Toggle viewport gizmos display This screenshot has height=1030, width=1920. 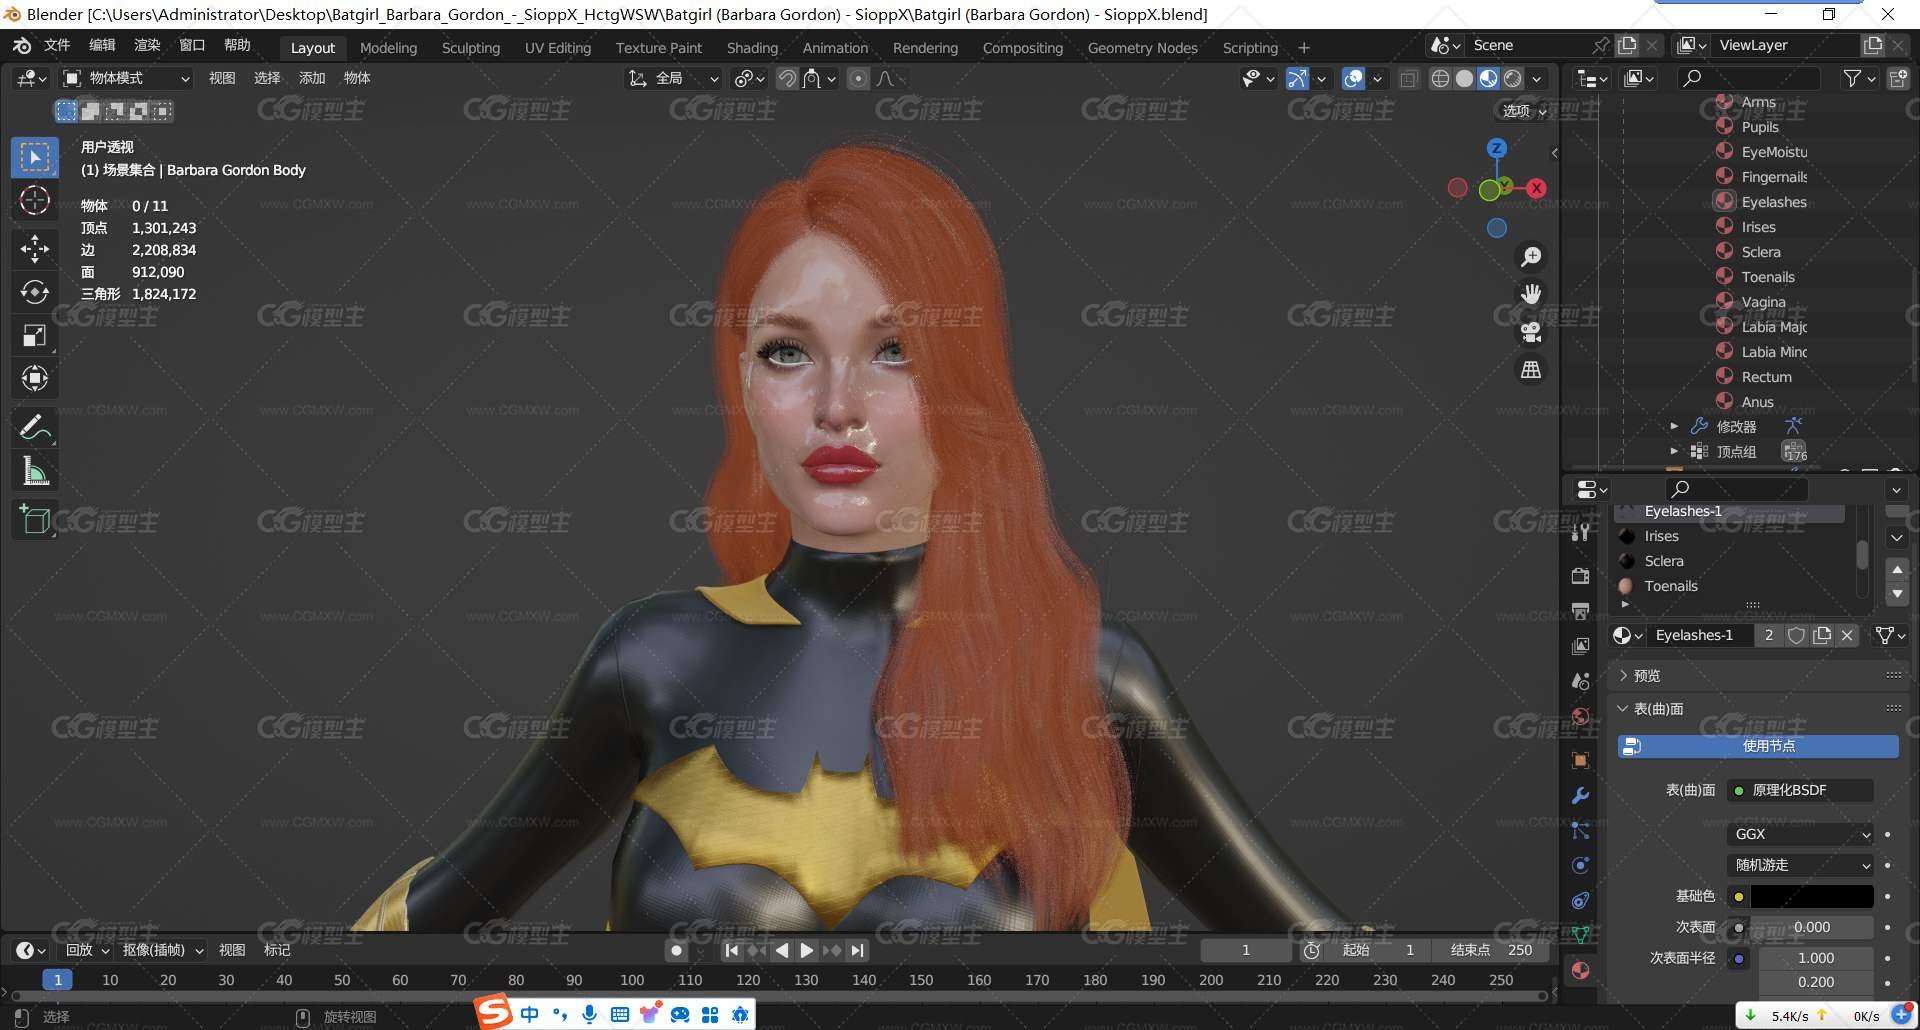coord(1297,78)
